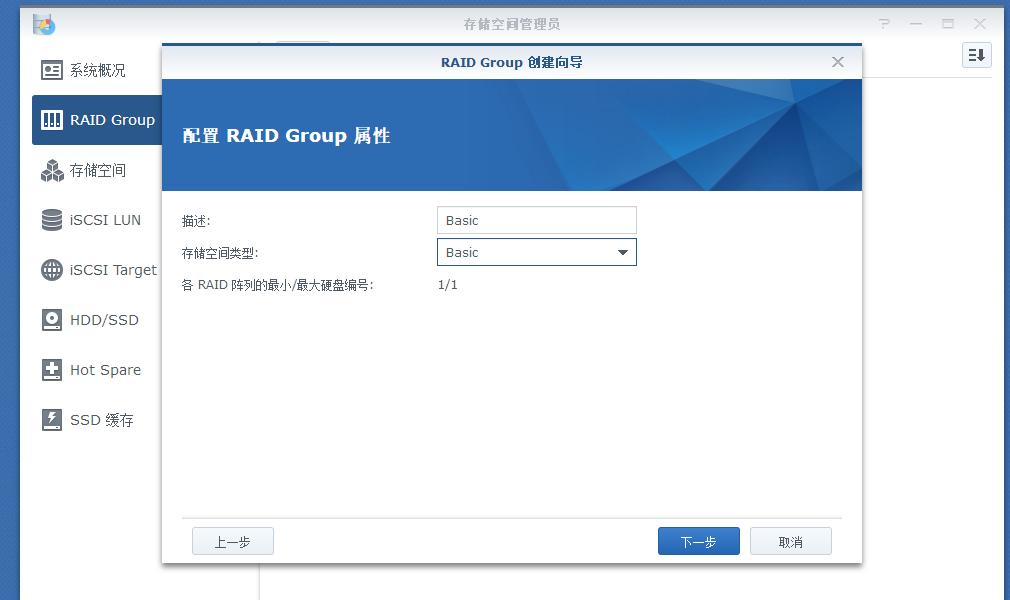Click the 下一步 next button

[x=698, y=541]
